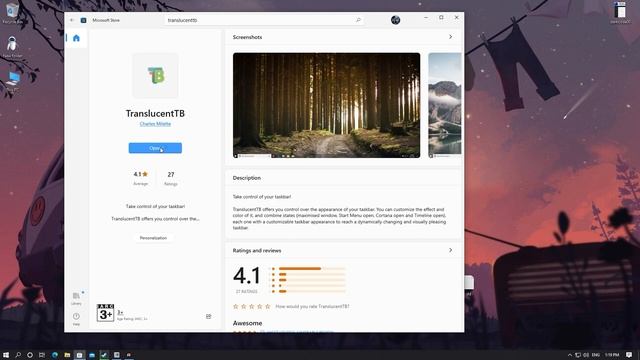
Task: Click the ENG language indicator in tray
Action: 596,355
